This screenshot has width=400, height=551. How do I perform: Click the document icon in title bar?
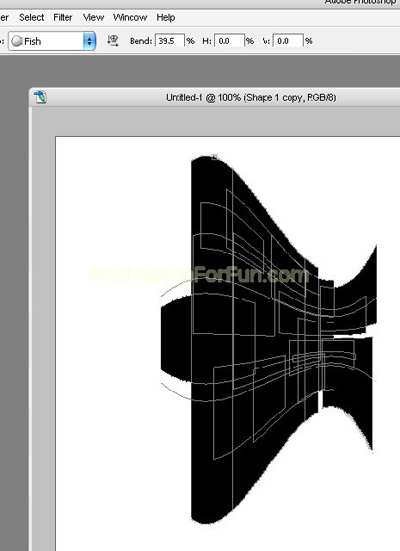40,97
